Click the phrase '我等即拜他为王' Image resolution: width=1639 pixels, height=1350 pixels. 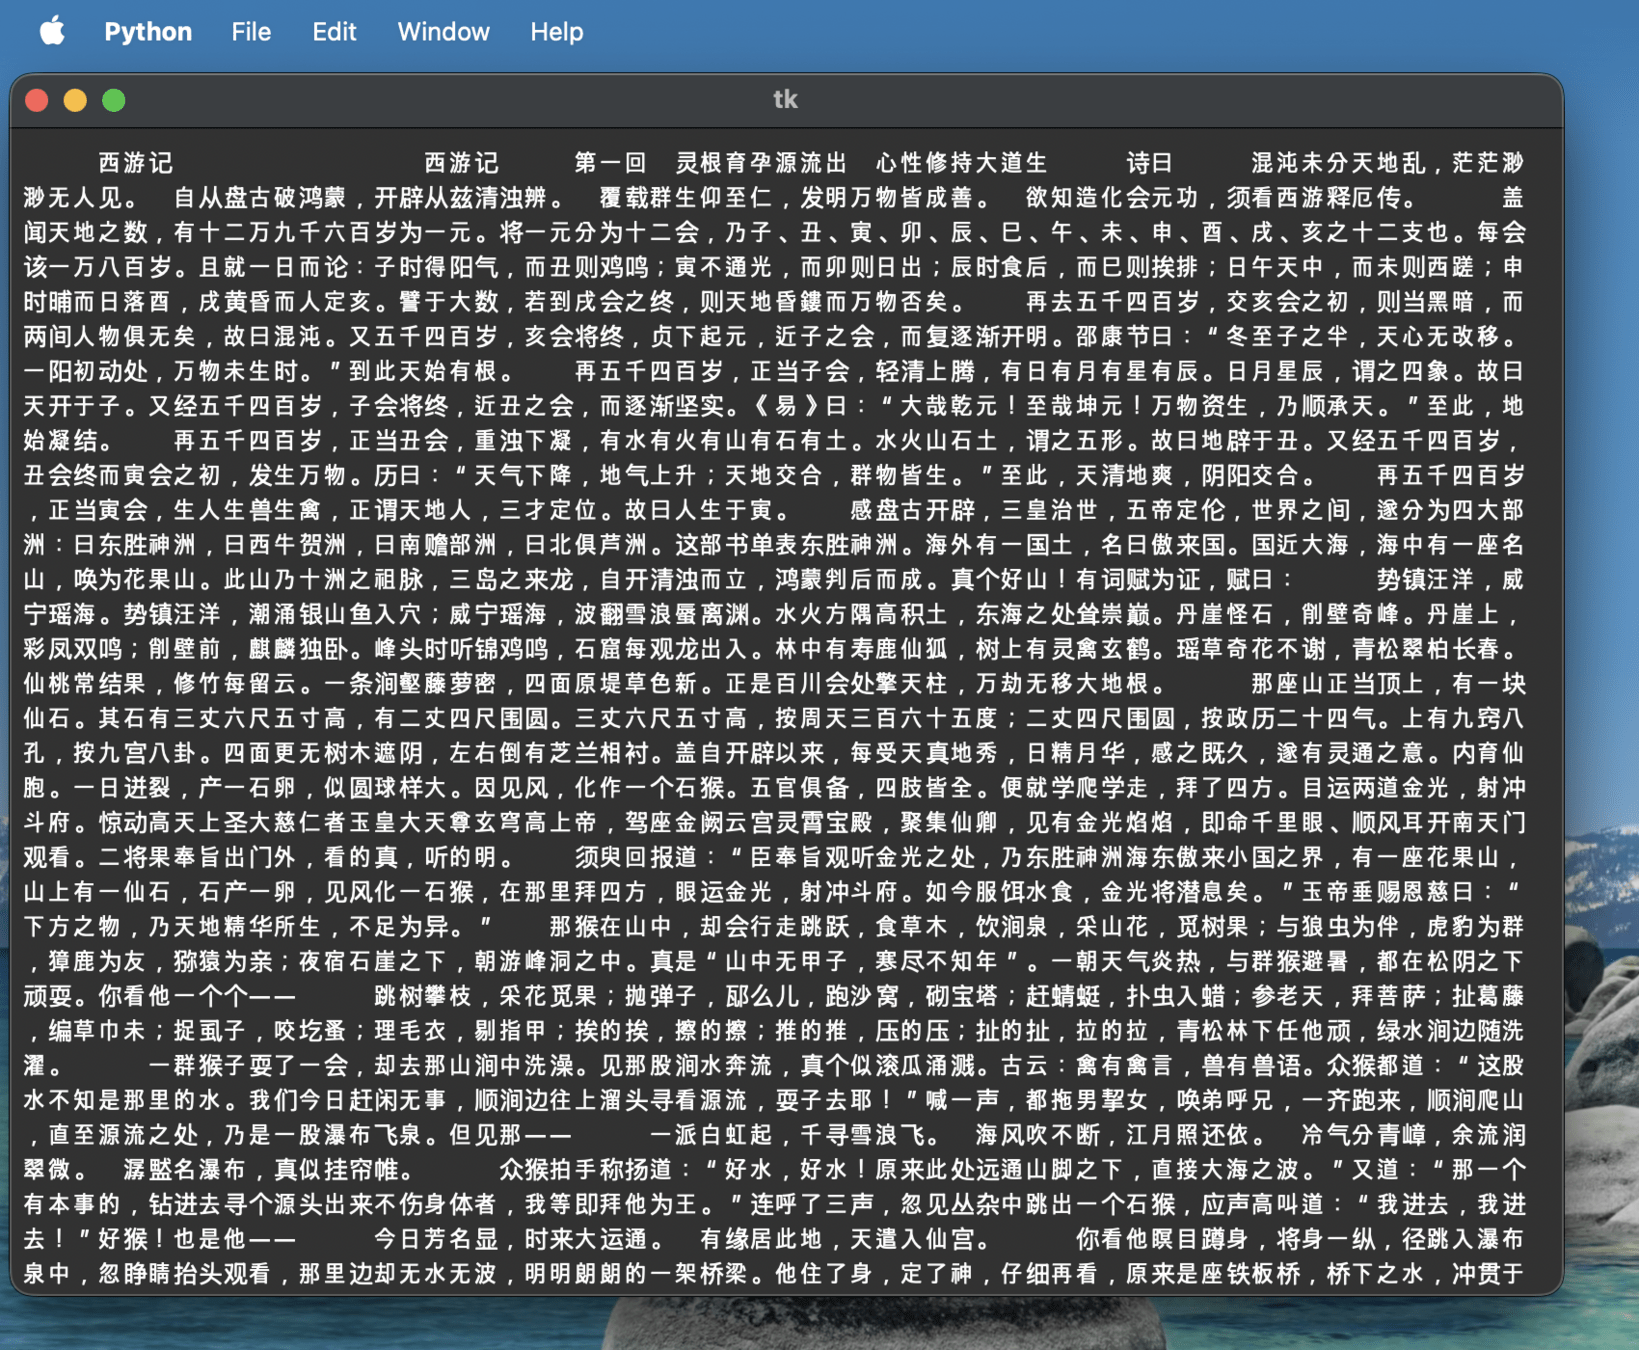(611, 1206)
